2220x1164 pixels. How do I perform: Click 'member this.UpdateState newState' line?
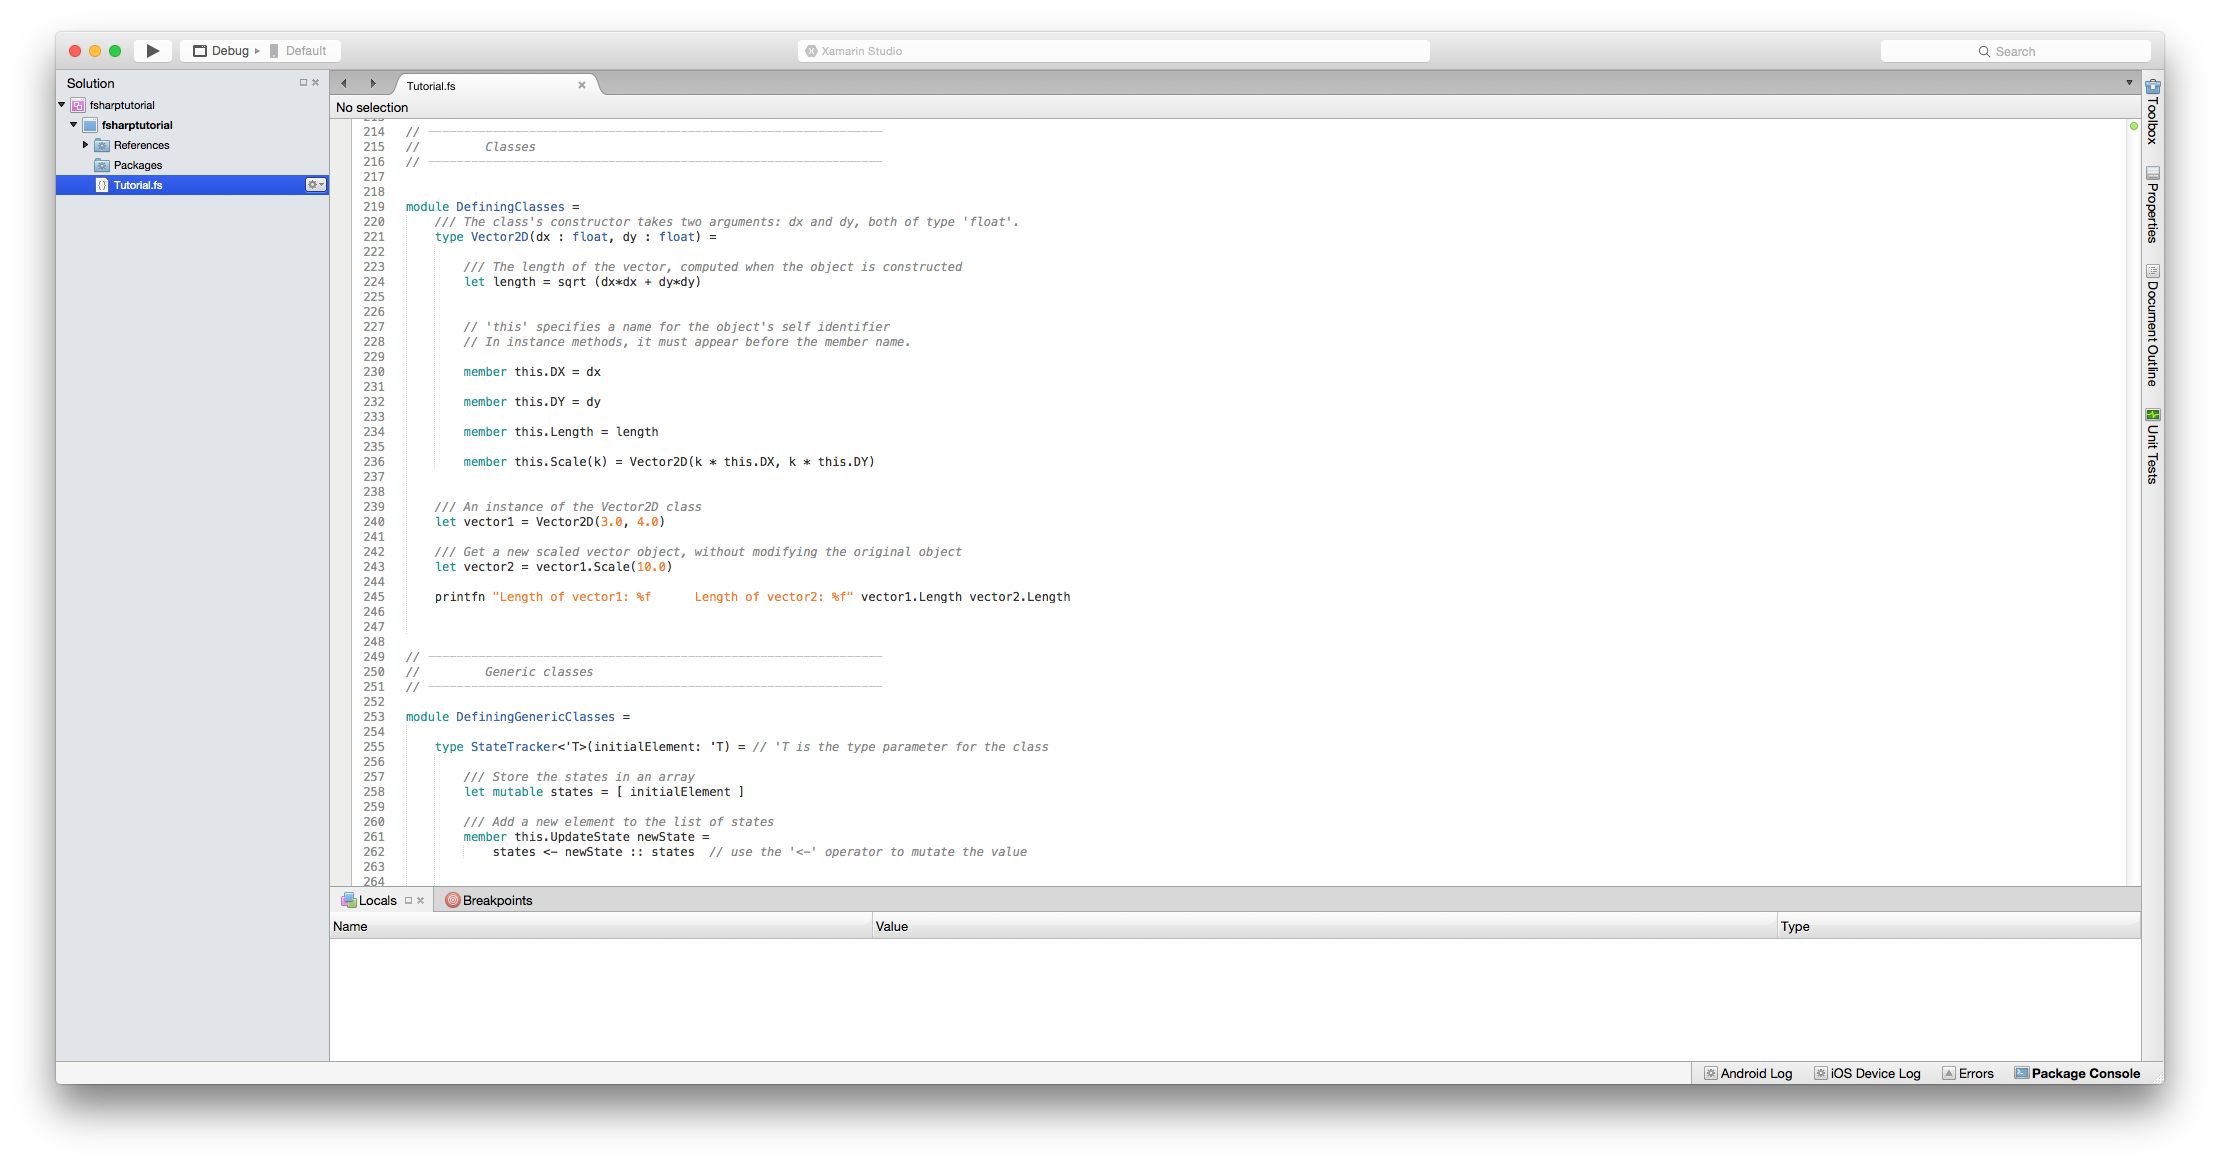pyautogui.click(x=586, y=837)
